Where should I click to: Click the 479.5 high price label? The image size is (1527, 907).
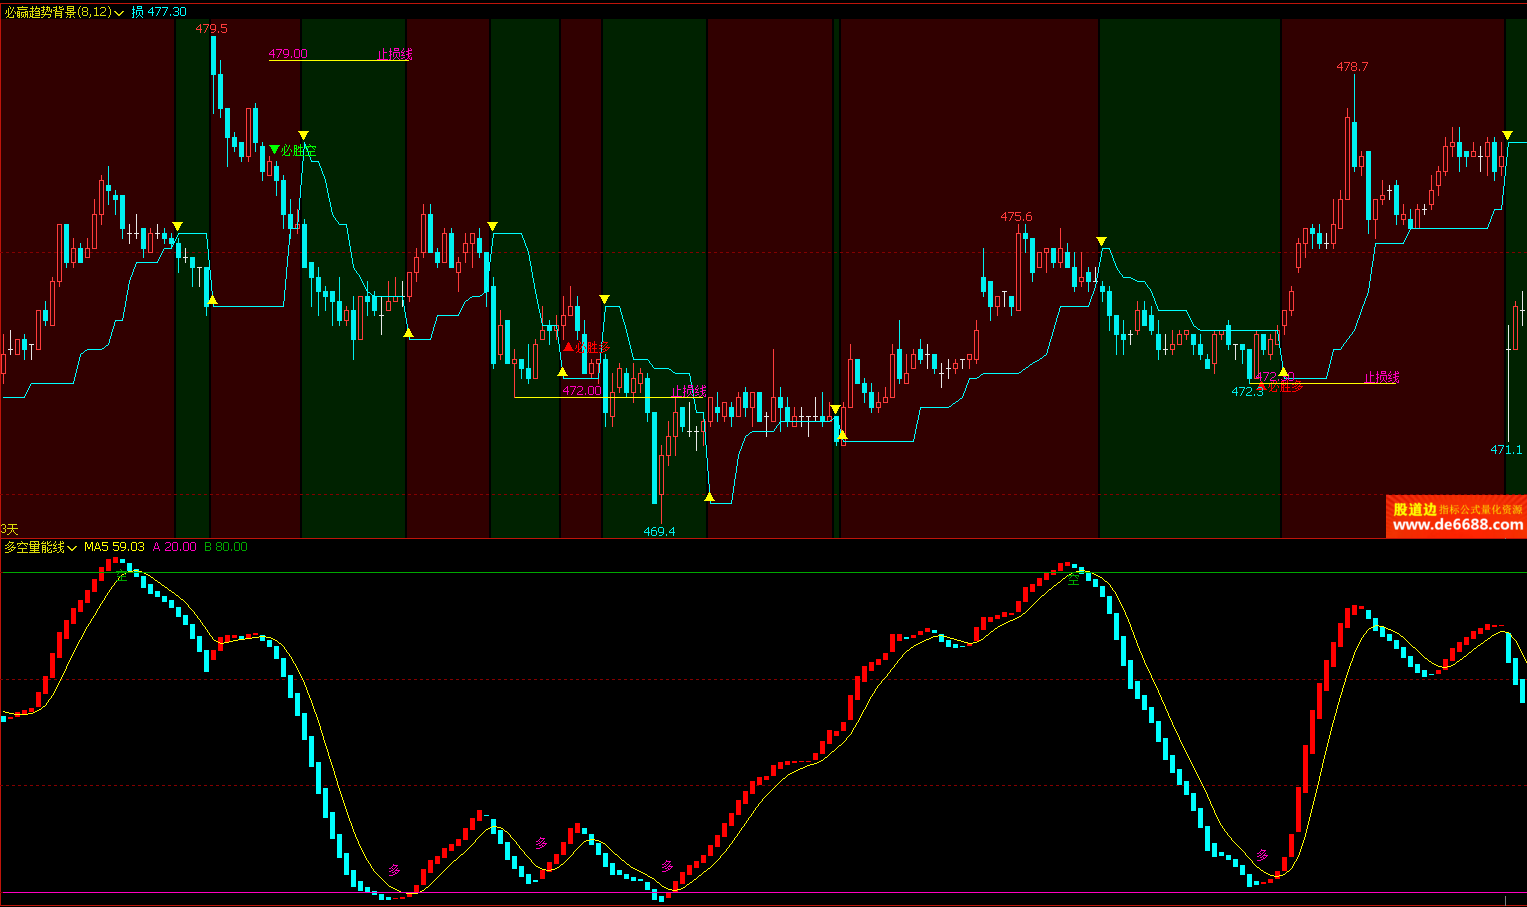coord(211,29)
